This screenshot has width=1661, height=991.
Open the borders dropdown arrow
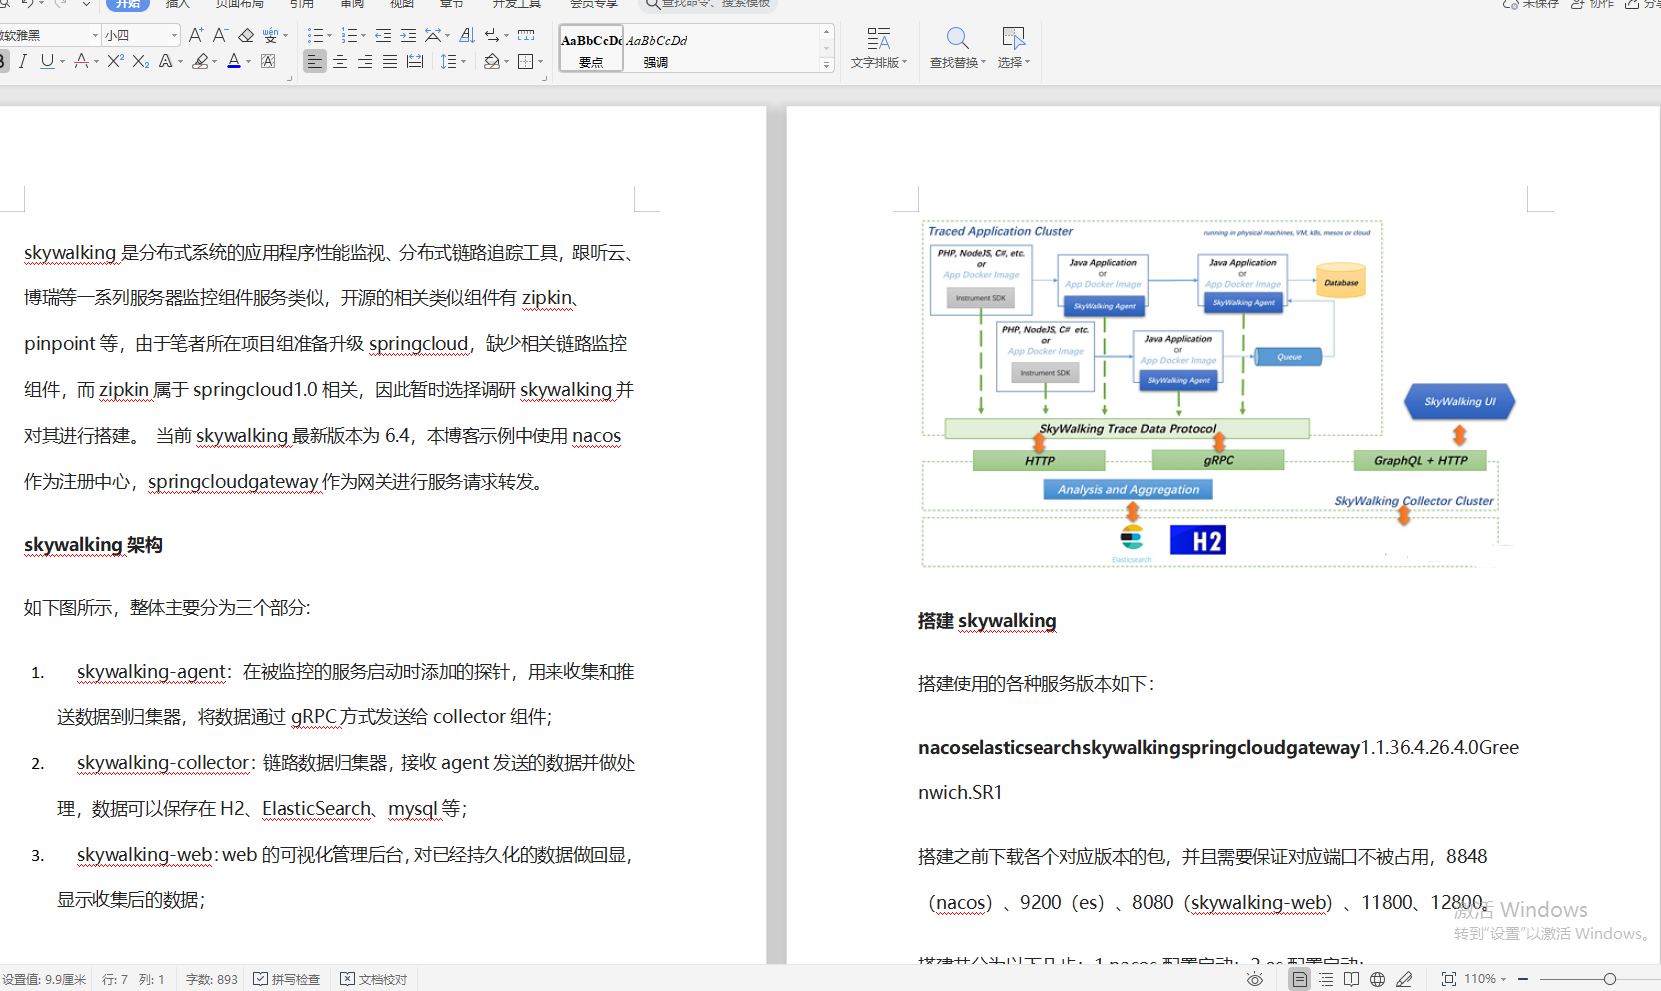(x=540, y=62)
